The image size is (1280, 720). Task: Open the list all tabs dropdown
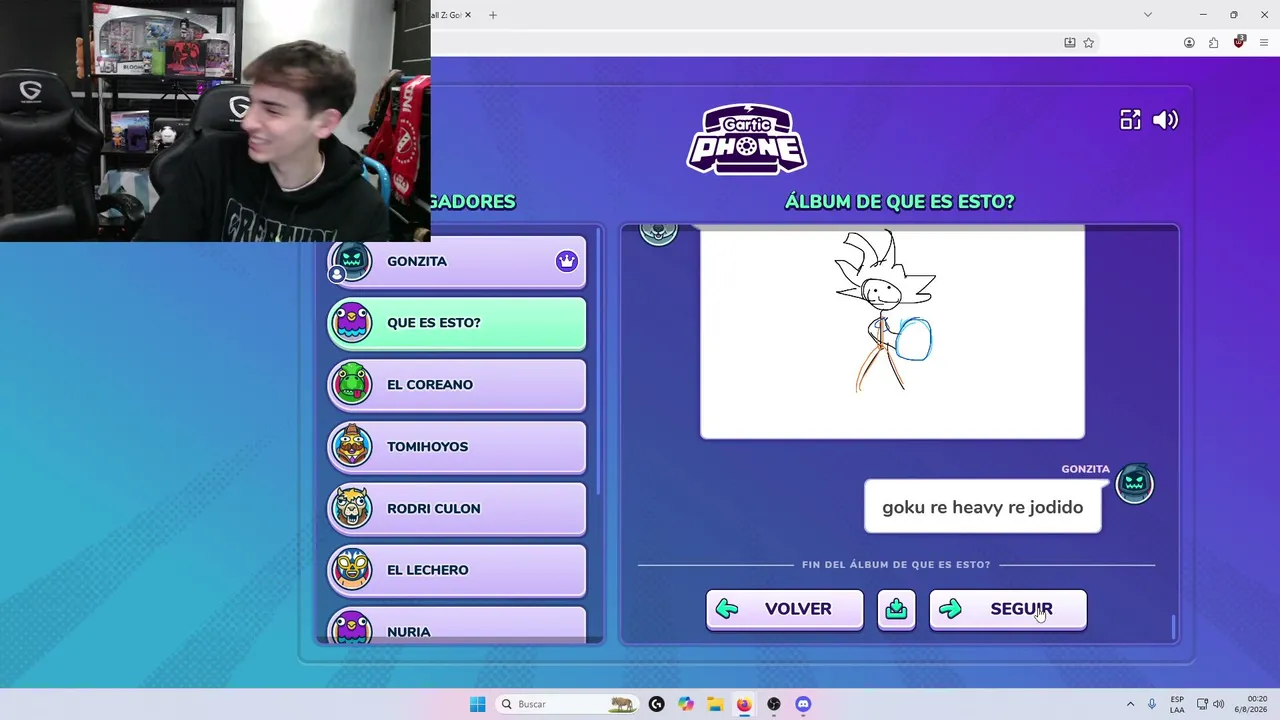[1148, 15]
